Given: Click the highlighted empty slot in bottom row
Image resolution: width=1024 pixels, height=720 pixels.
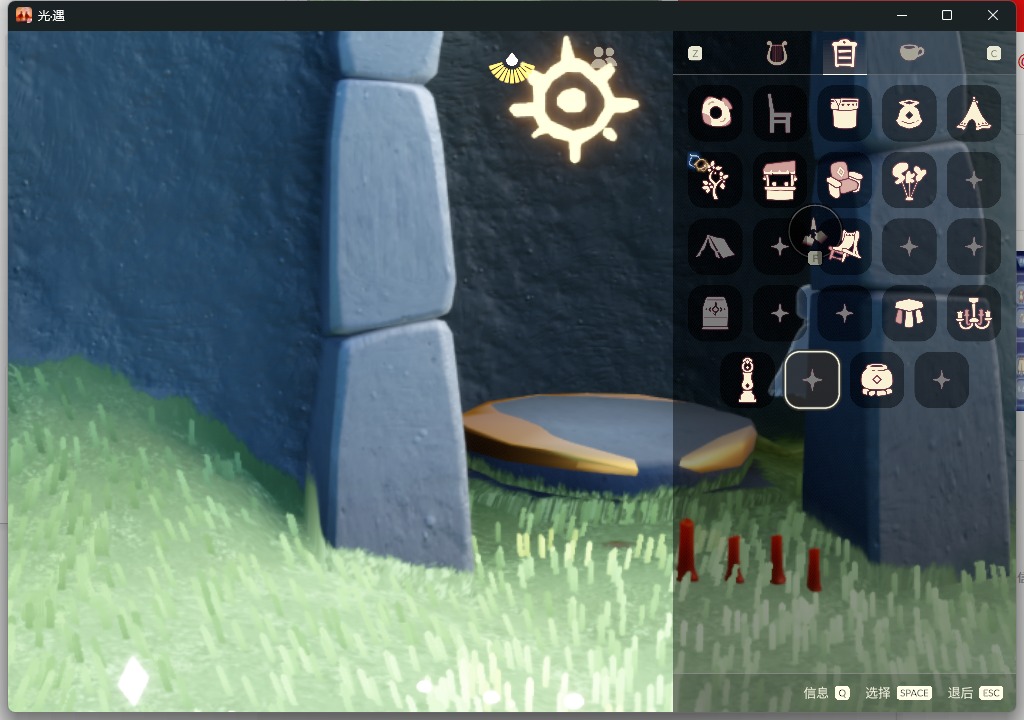Looking at the screenshot, I should (812, 380).
